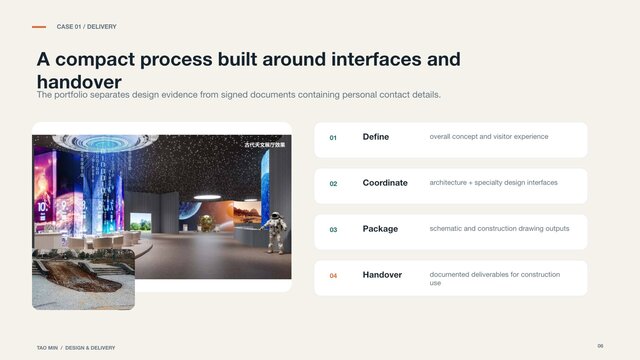The height and width of the screenshot is (360, 640).
Task: Click the 'CASE 01 / DELIVERY' header label
Action: tap(87, 27)
